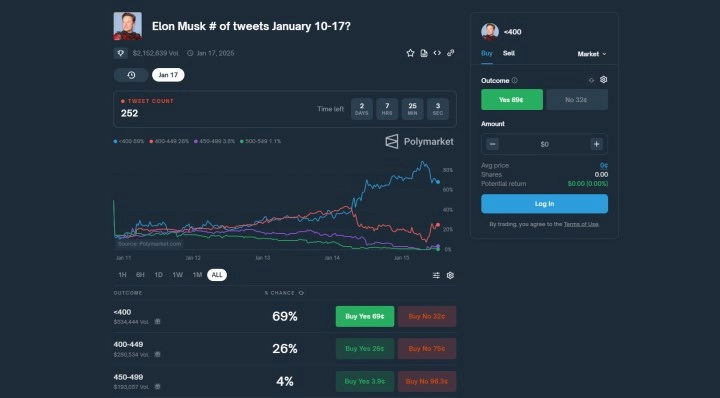The width and height of the screenshot is (720, 398).
Task: Open the past markets history icon pill
Action: click(x=131, y=75)
